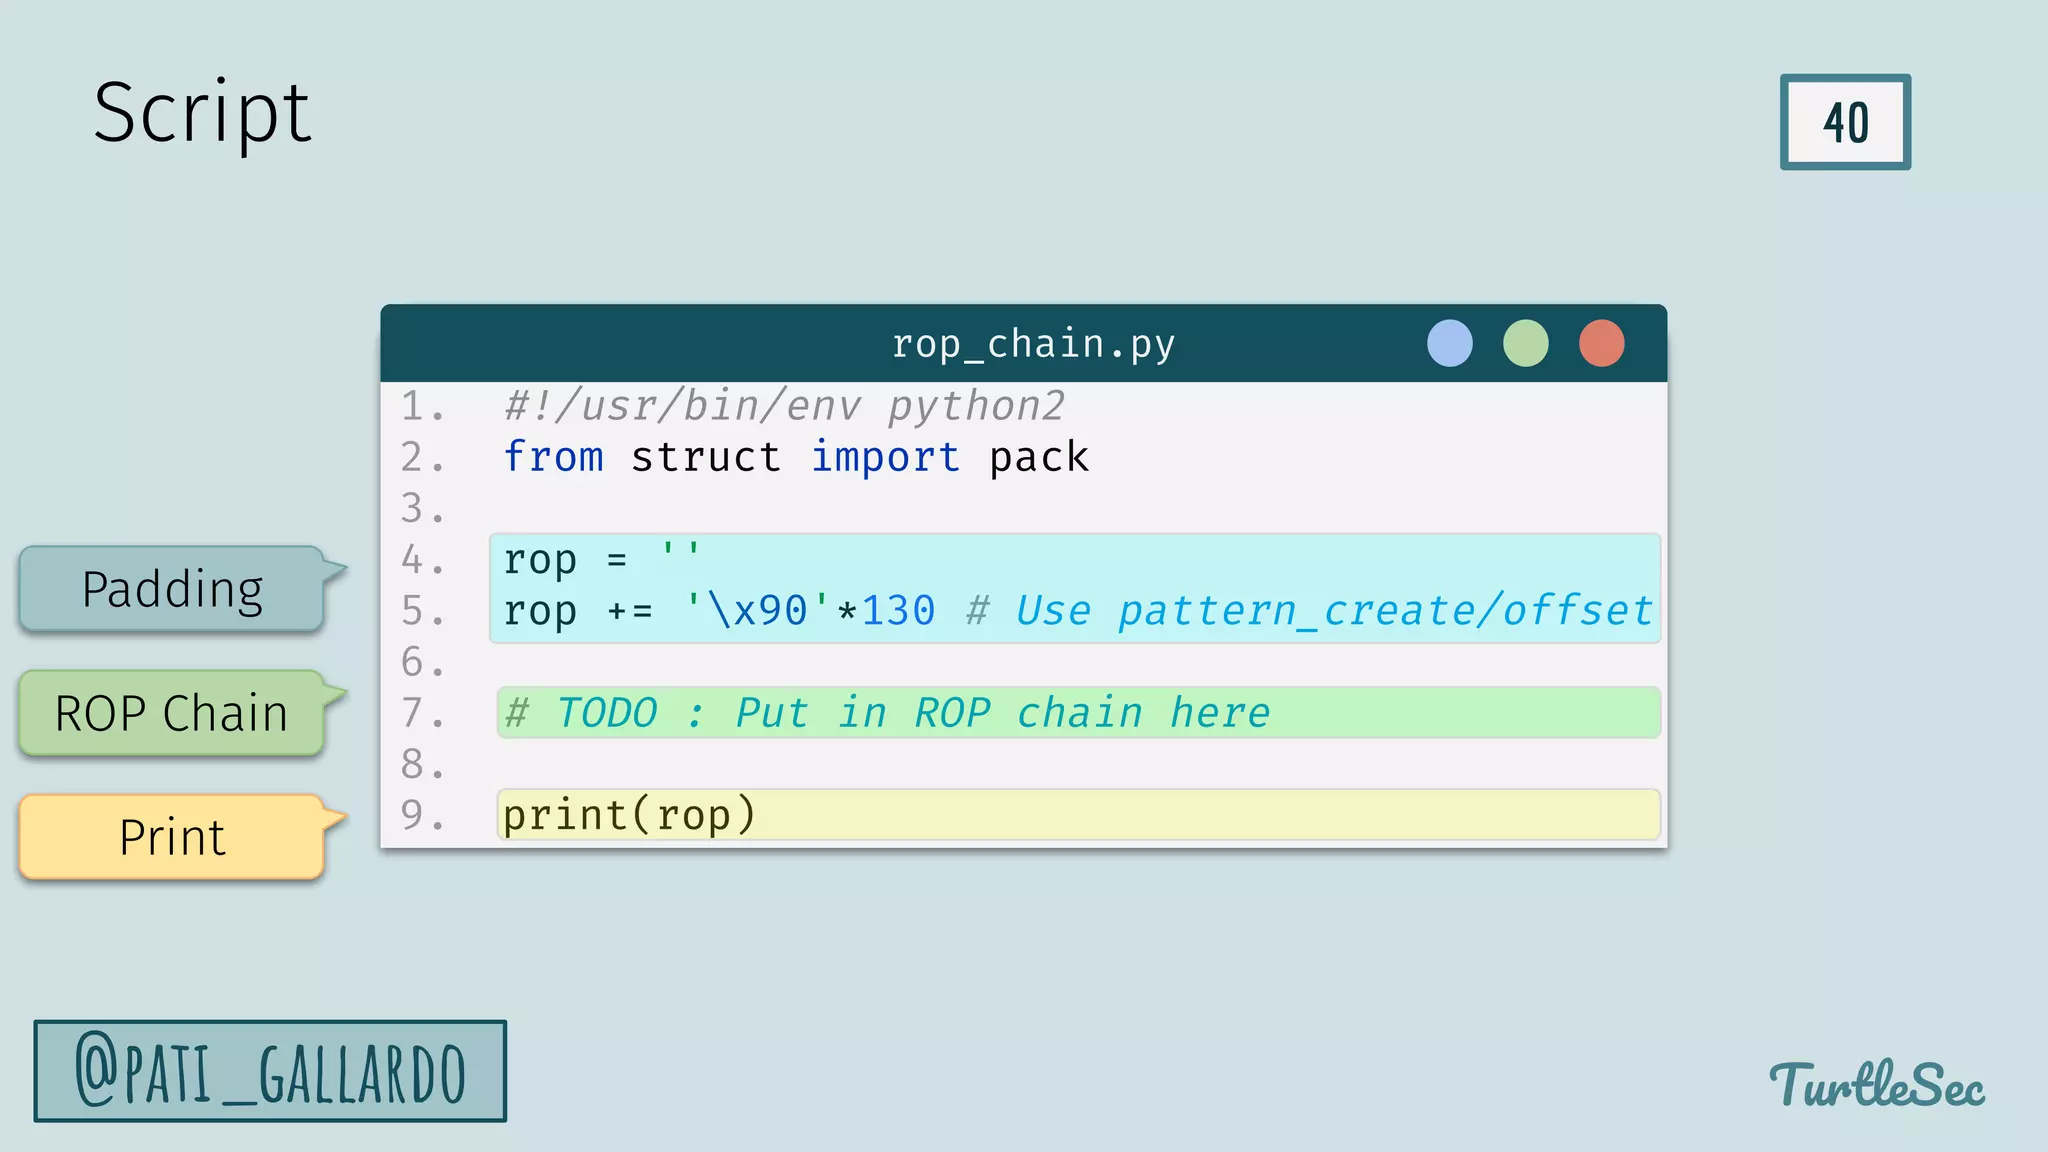Click the @PATI_GALLARDO handle box
Viewport: 2048px width, 1152px height.
coord(270,1071)
